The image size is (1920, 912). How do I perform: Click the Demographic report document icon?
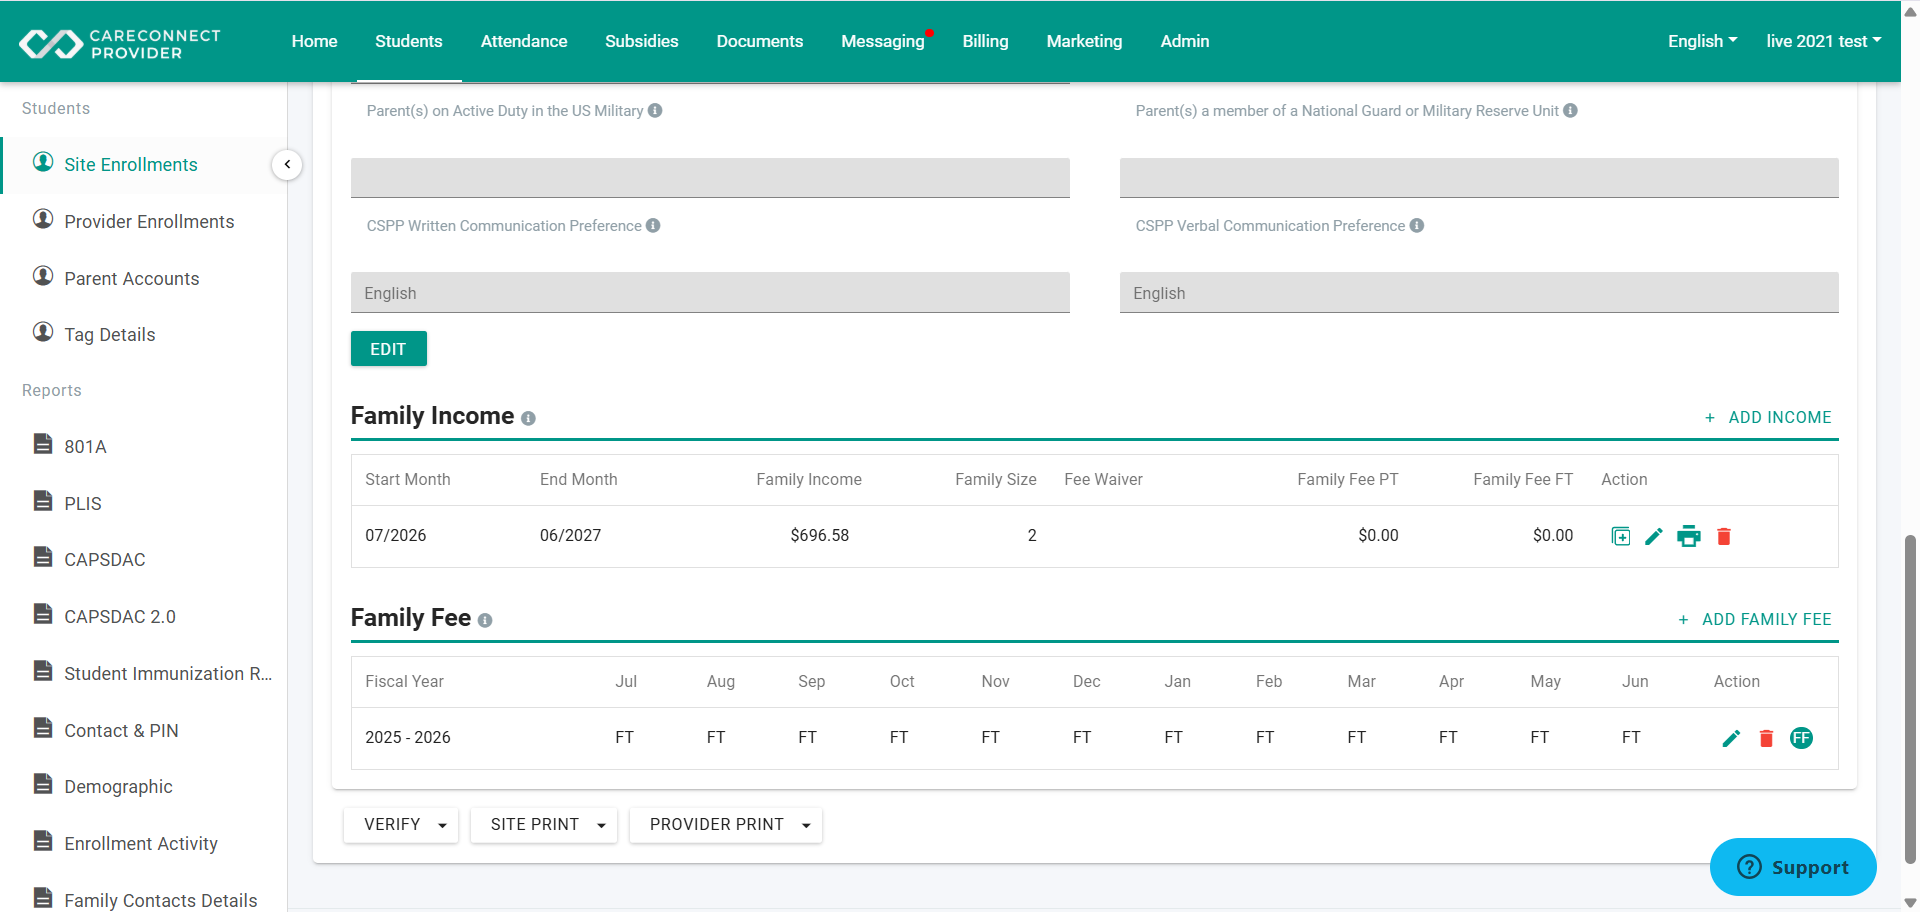[x=43, y=784]
